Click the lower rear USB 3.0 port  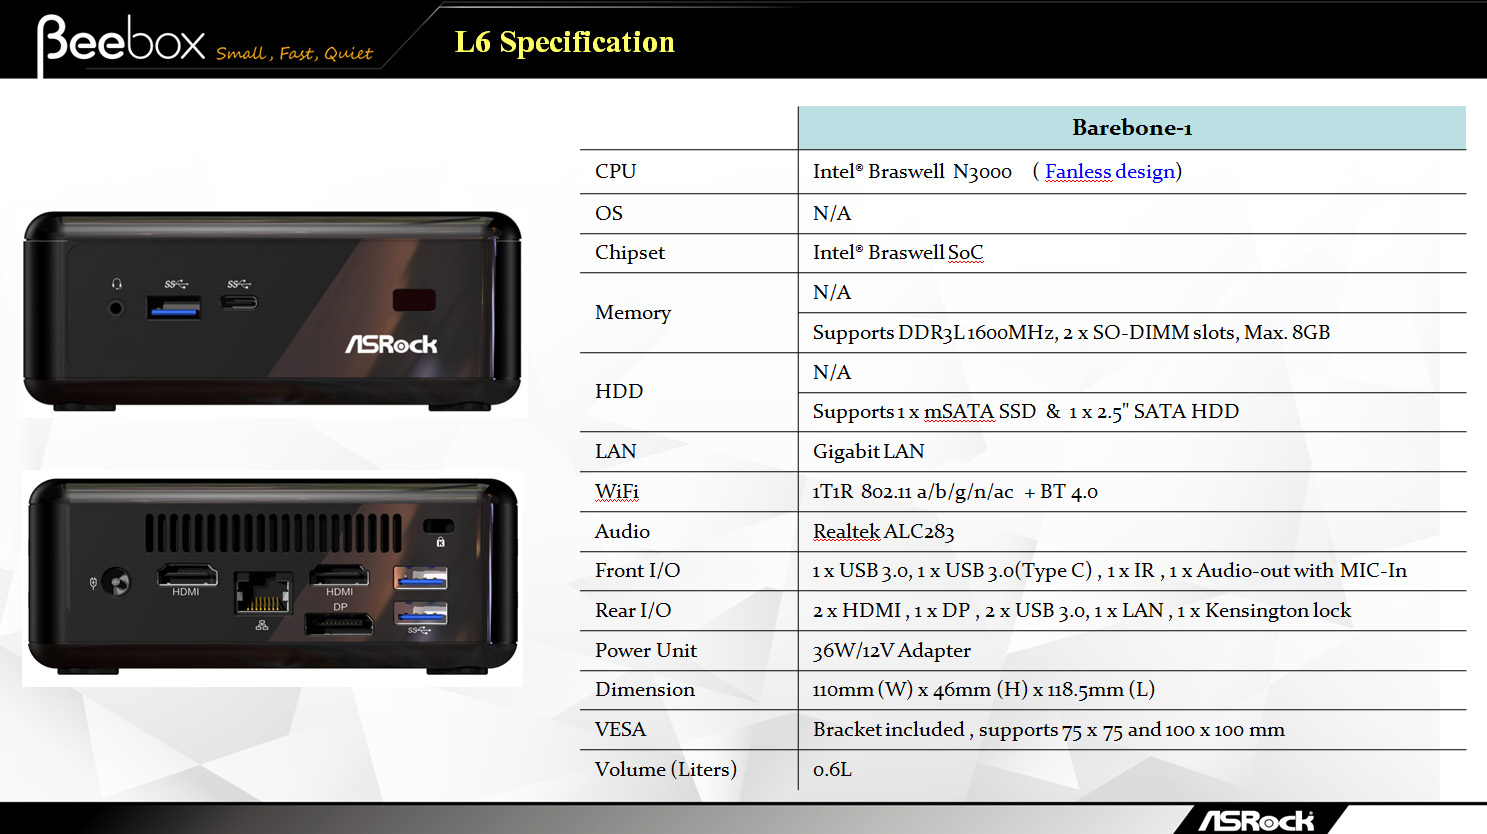(x=420, y=612)
